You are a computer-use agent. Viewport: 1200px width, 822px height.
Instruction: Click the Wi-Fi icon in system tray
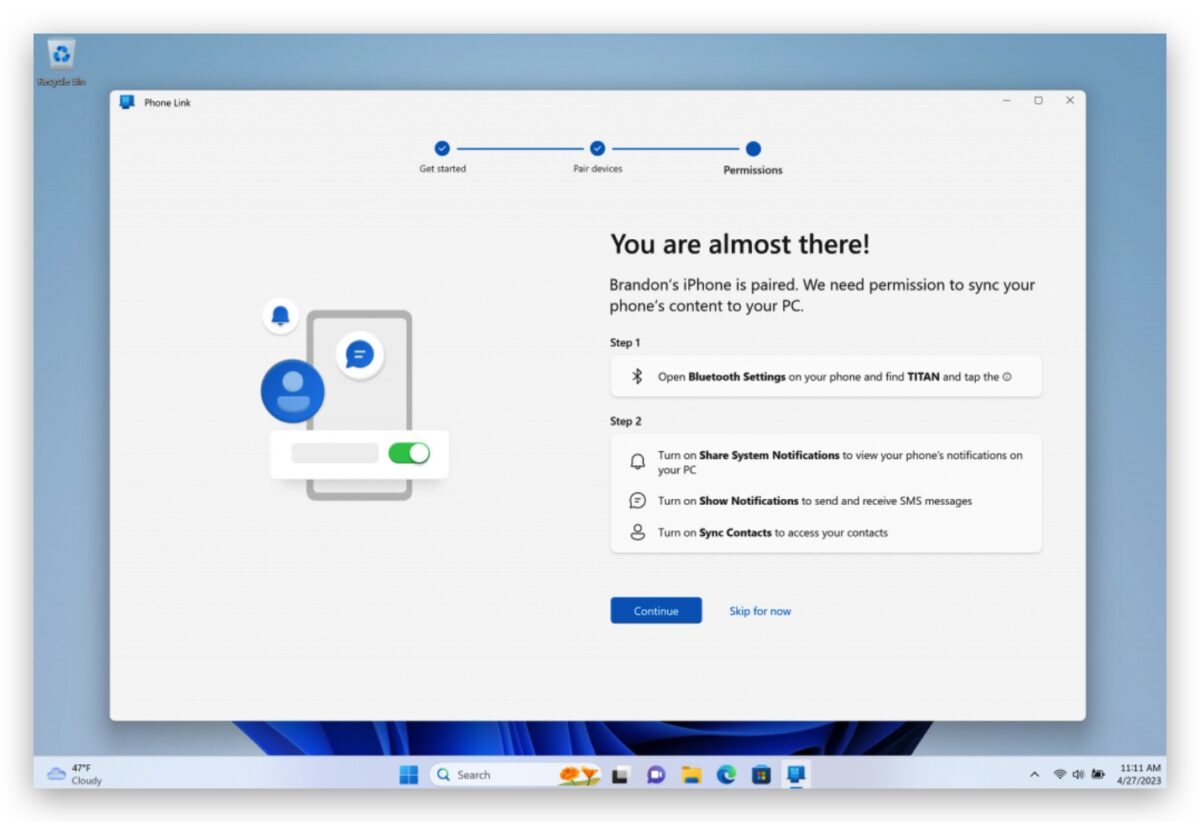click(x=1060, y=774)
